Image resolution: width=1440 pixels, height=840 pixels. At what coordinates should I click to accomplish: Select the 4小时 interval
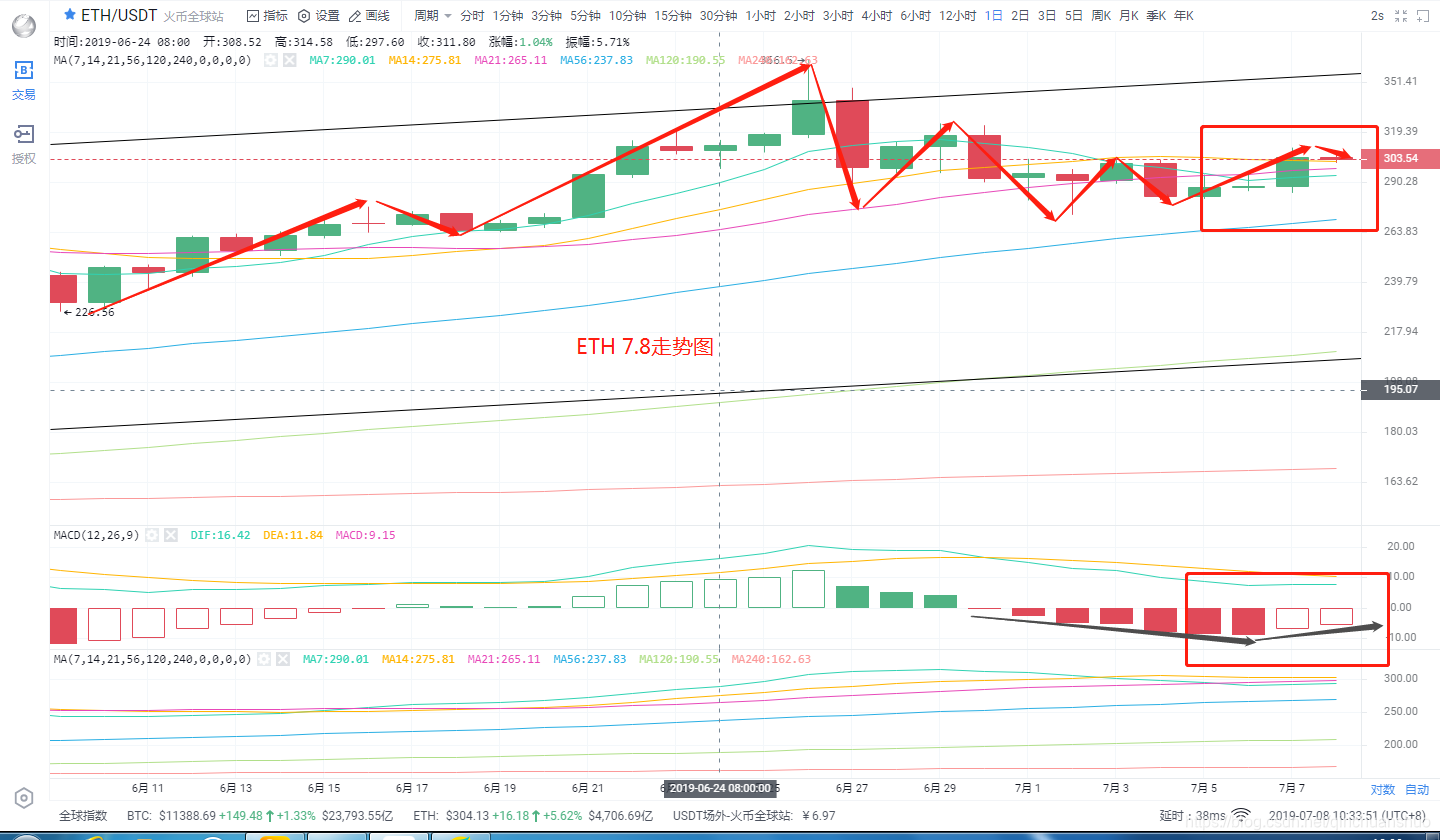tap(877, 16)
